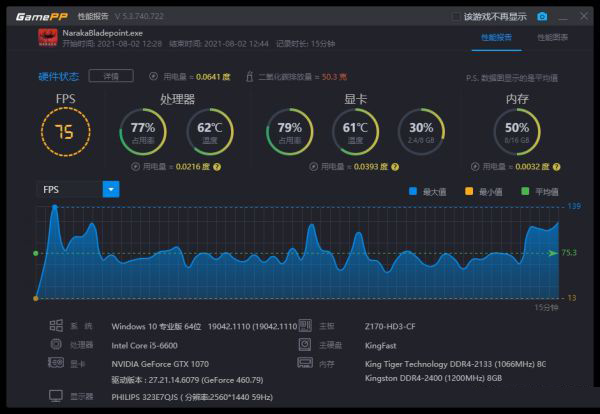Click the camera screenshot icon in title bar

pos(542,16)
